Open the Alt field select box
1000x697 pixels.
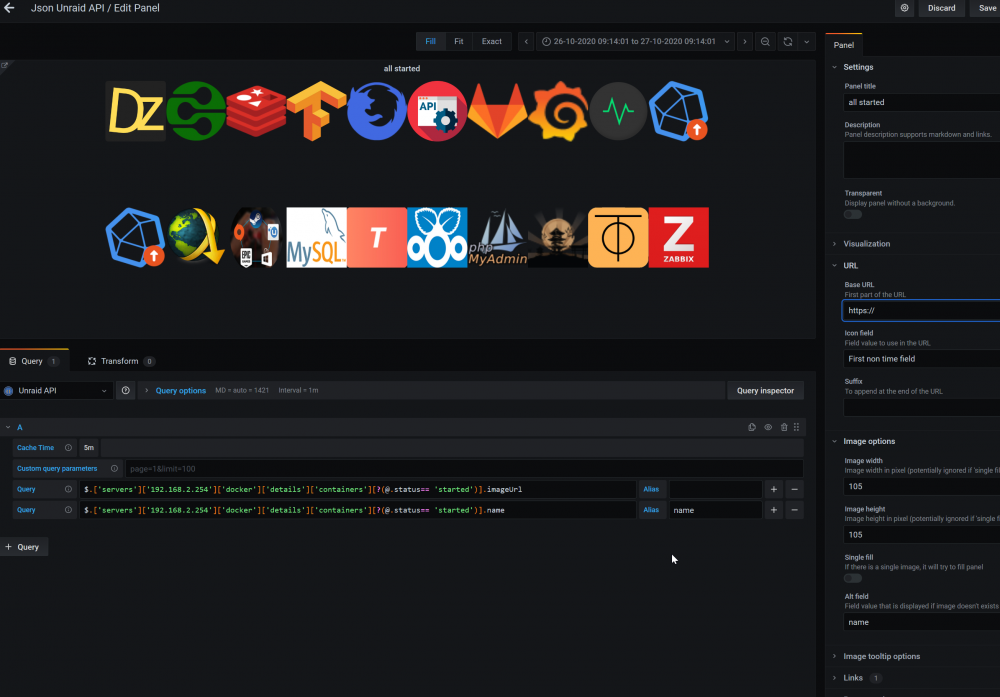pos(922,622)
